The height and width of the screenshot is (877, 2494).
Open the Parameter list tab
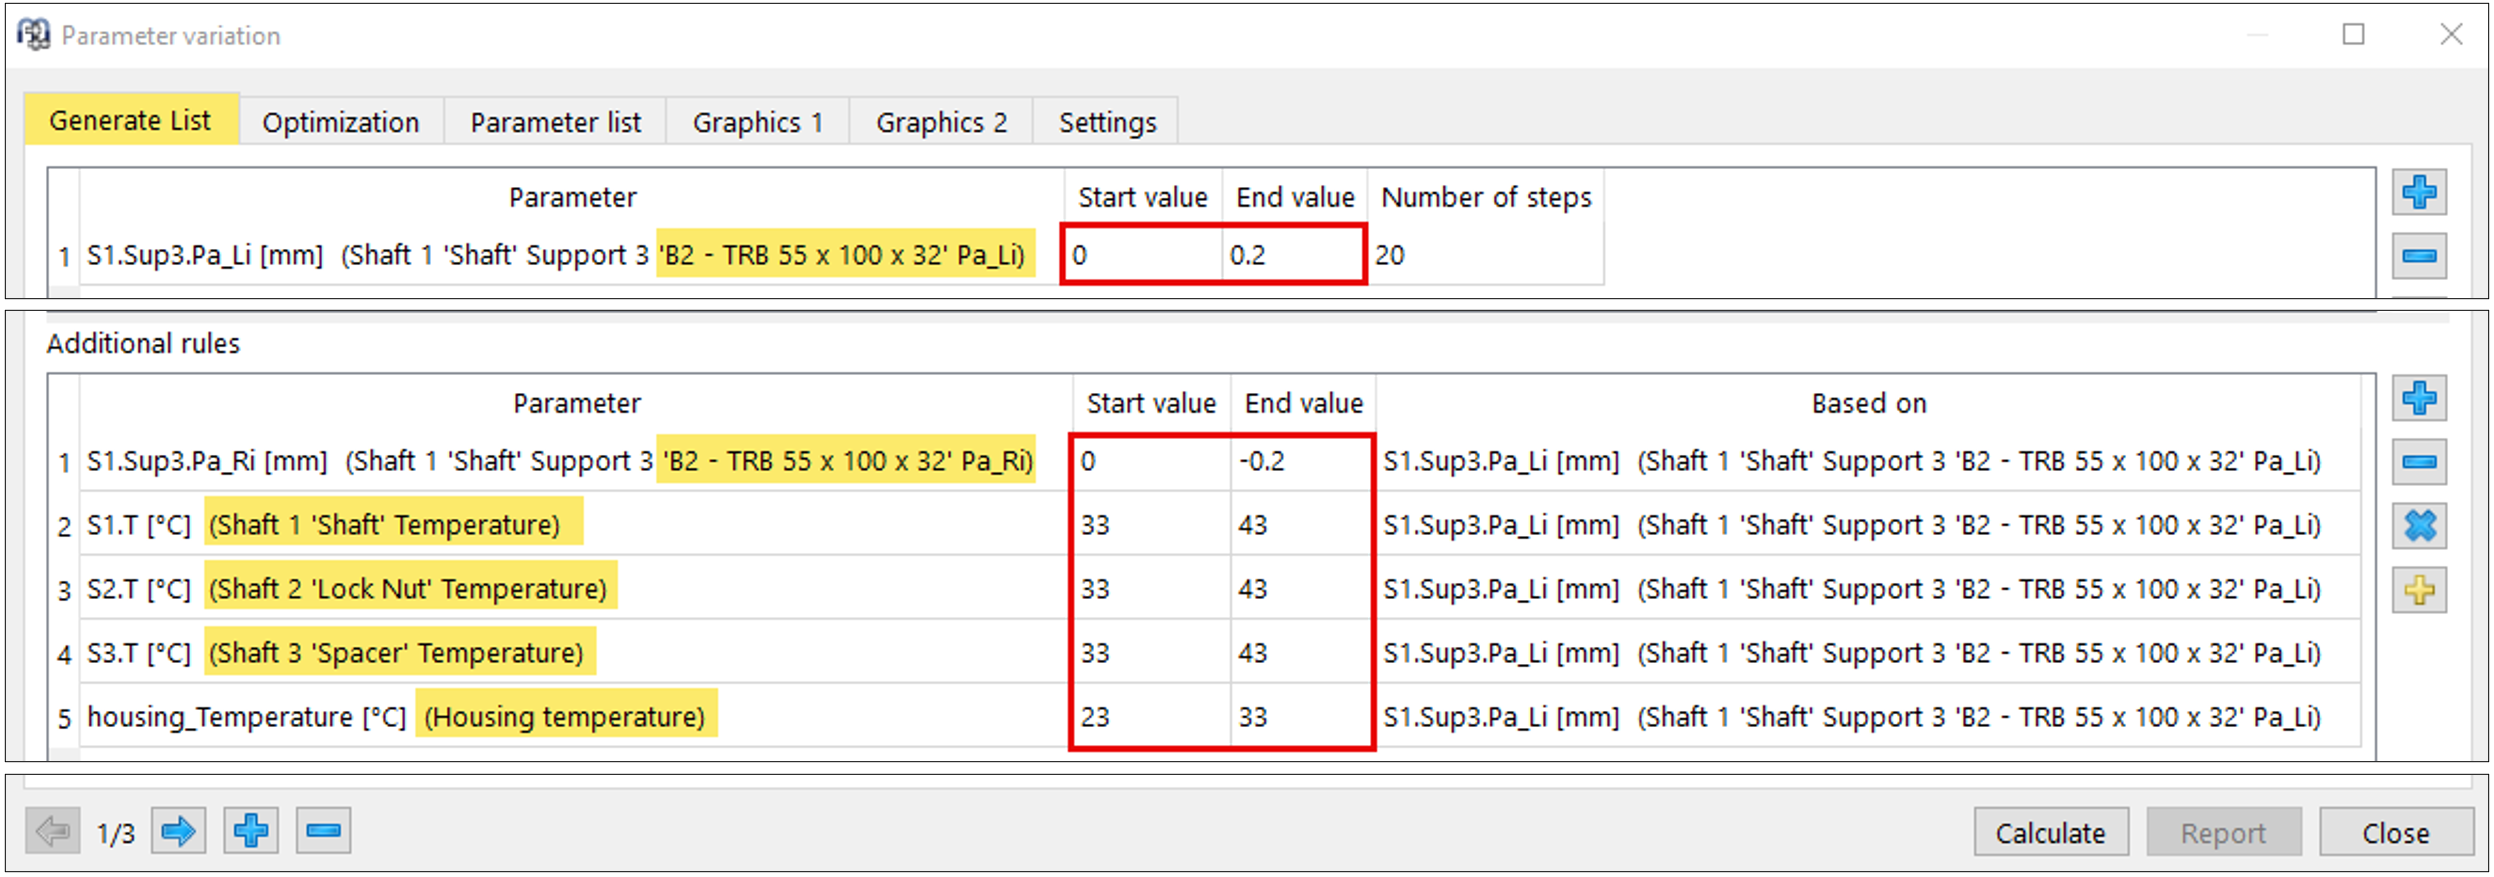(x=555, y=122)
